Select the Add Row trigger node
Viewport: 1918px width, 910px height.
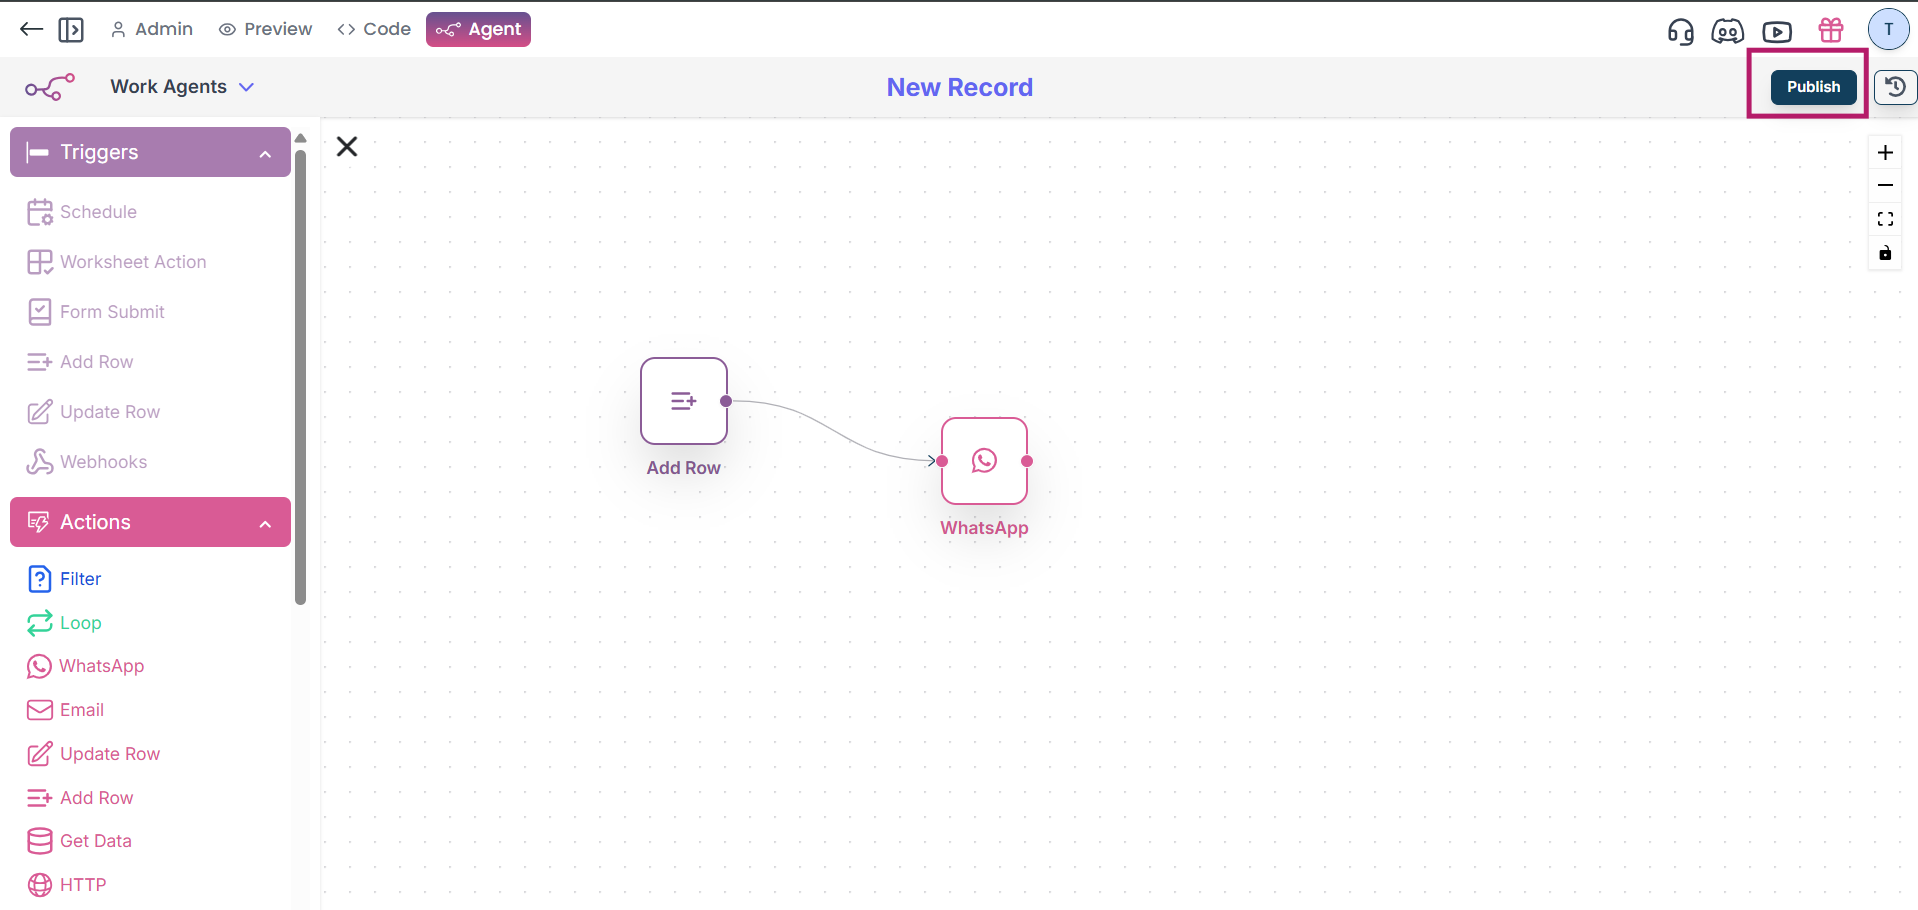684,401
